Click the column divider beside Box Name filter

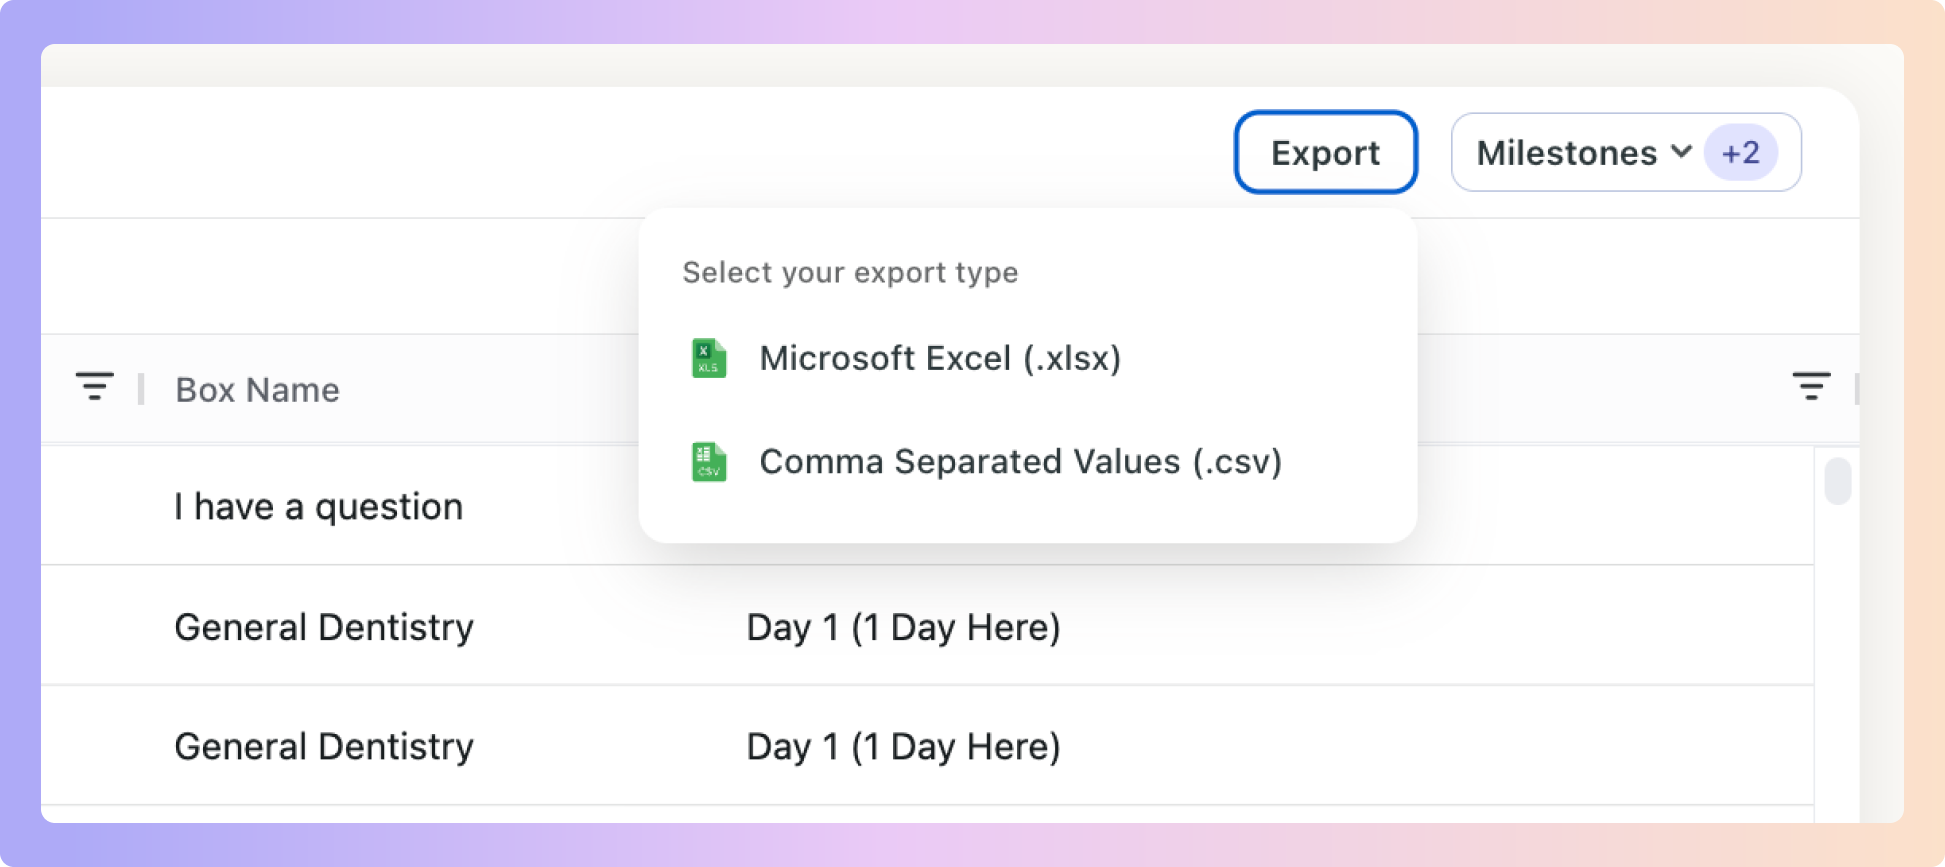click(x=141, y=389)
